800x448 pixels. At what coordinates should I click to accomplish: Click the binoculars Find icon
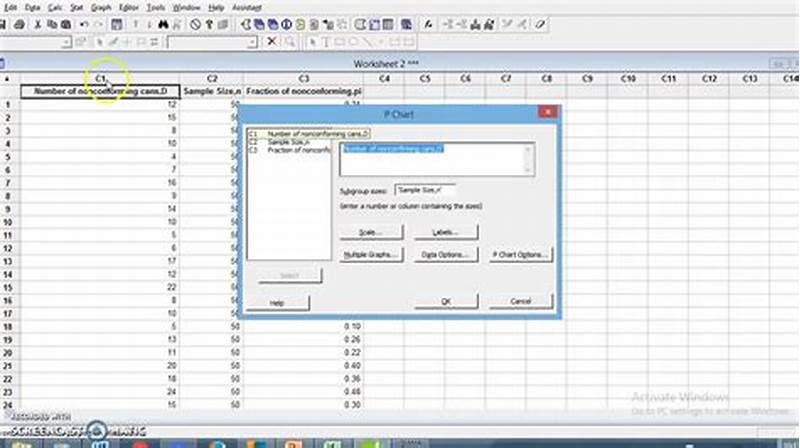click(163, 24)
